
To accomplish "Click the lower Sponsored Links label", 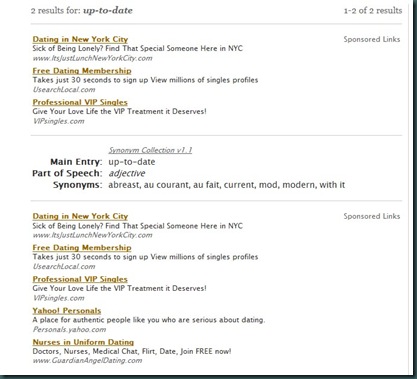I will (x=372, y=216).
